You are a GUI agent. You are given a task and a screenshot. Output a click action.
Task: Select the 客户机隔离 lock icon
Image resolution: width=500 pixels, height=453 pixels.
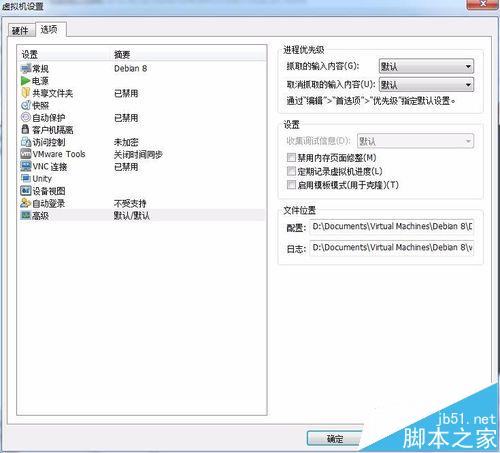click(x=25, y=129)
